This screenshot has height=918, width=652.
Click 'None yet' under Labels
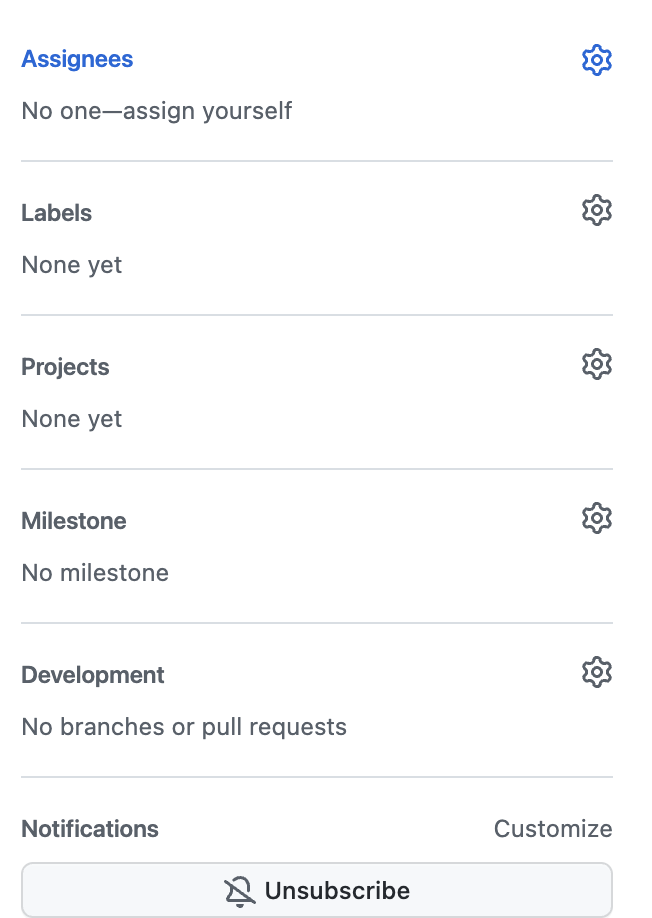click(x=72, y=265)
